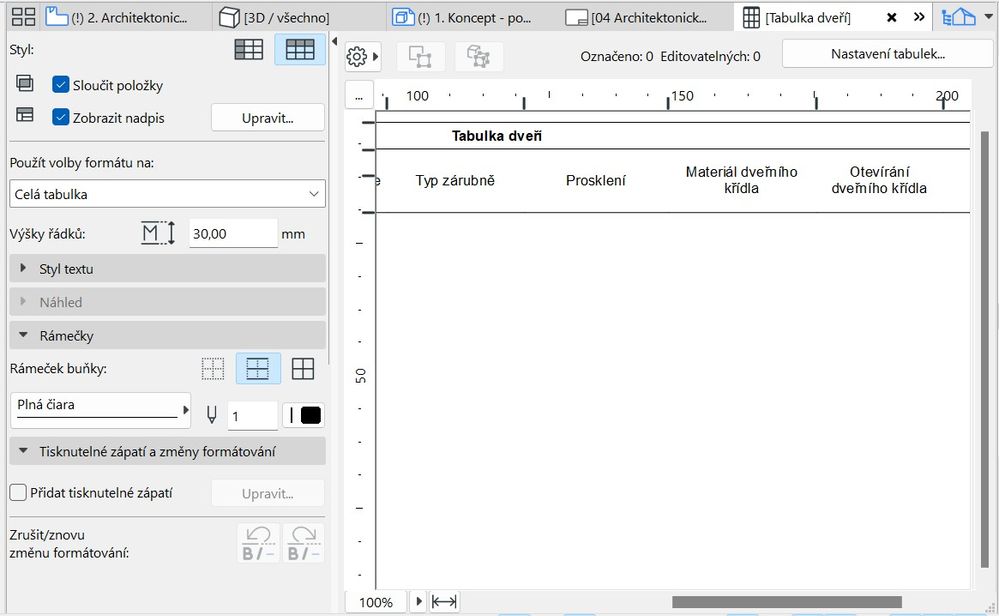Click undo formatting change icon
The height and width of the screenshot is (616, 999).
[x=258, y=543]
